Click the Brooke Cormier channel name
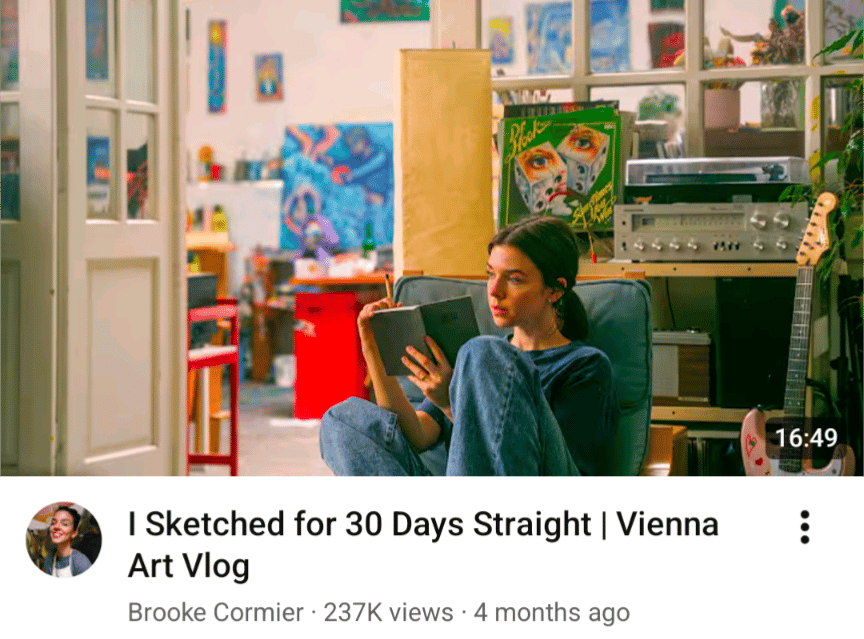The height and width of the screenshot is (639, 864). 215,613
